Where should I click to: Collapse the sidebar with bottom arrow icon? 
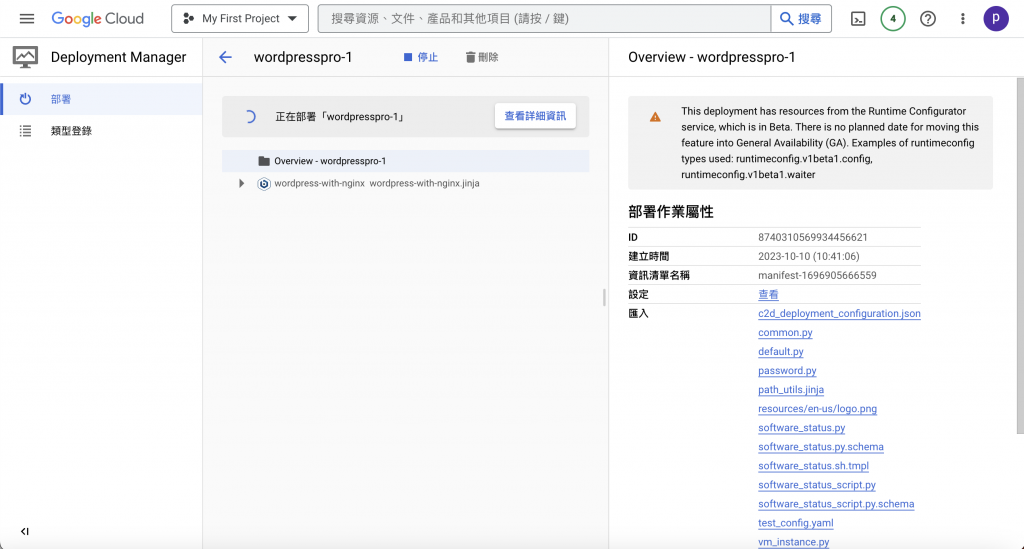point(25,531)
